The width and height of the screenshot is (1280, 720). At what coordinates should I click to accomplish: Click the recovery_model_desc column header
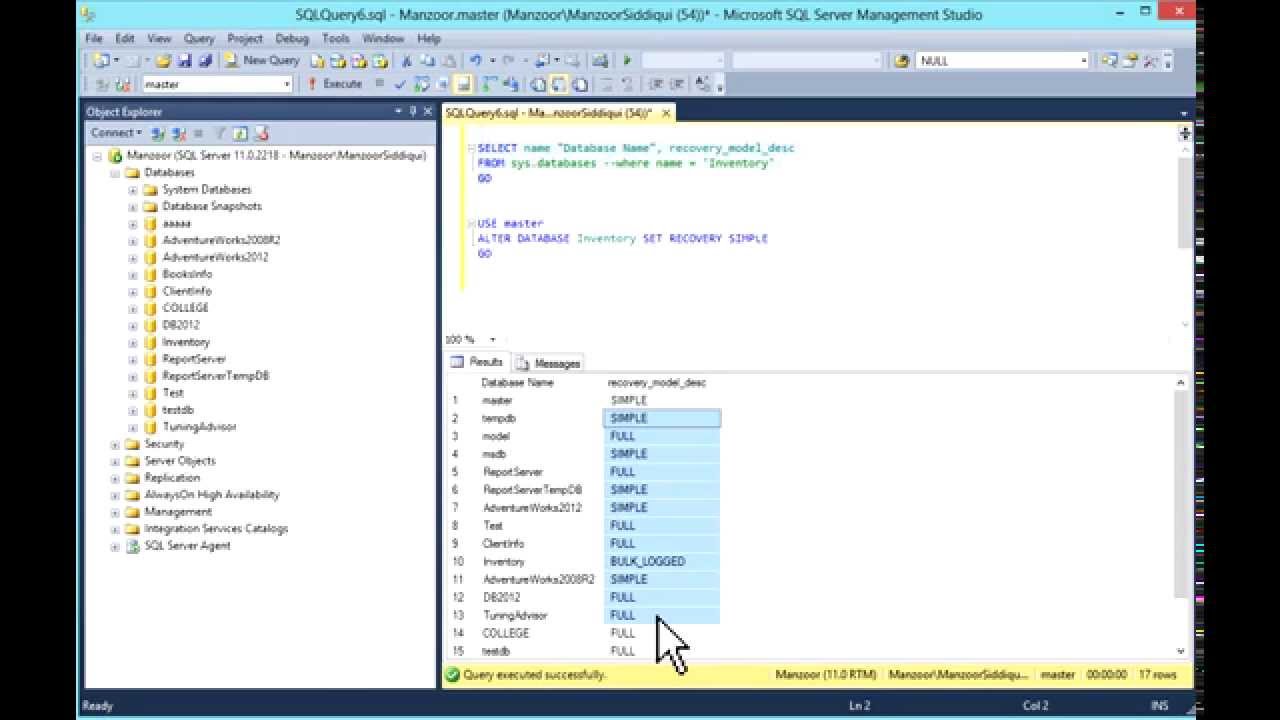click(657, 383)
